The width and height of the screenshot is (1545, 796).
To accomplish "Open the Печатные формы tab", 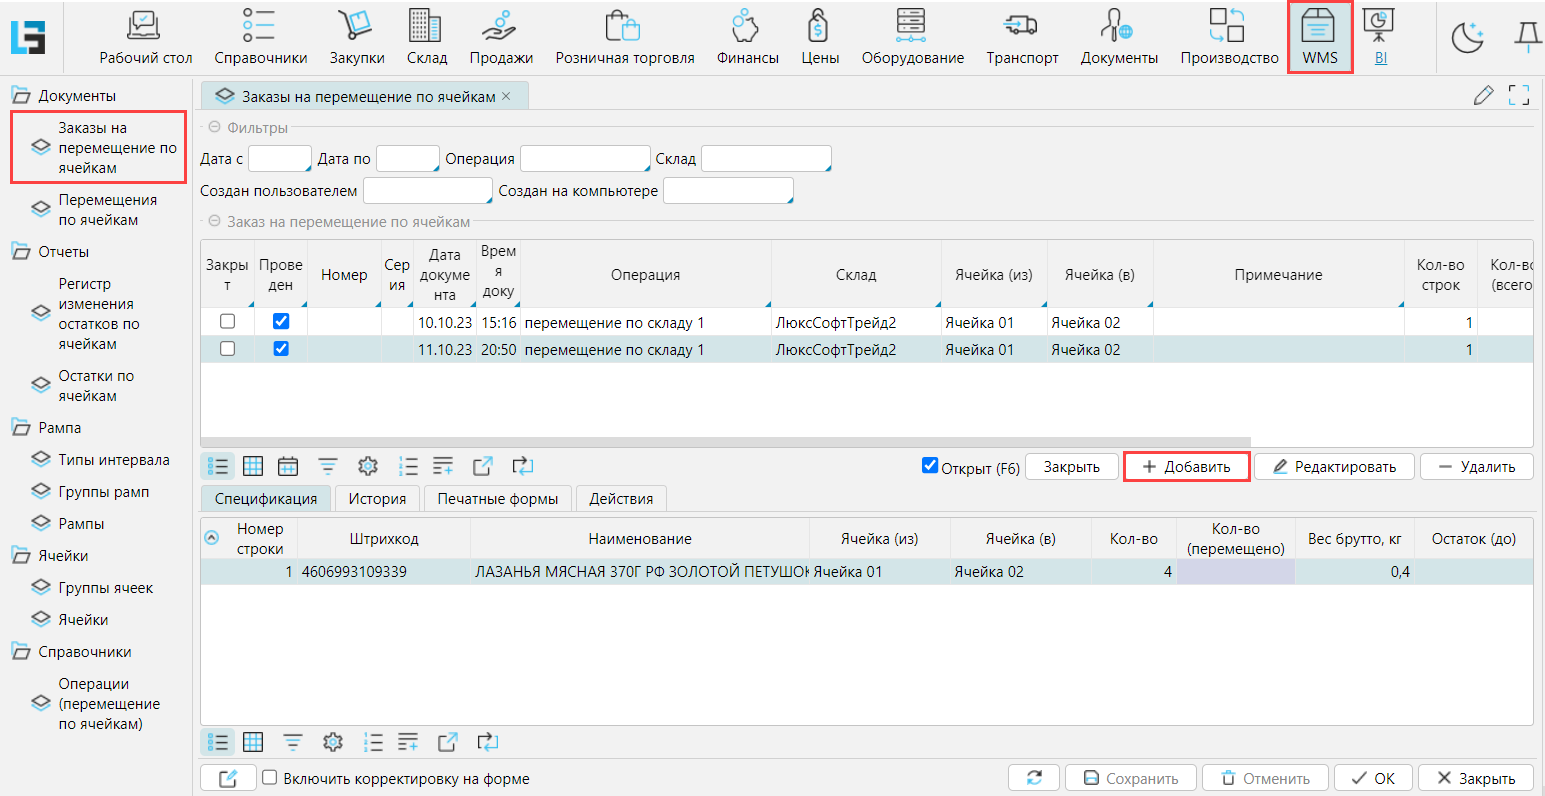I will [x=497, y=499].
